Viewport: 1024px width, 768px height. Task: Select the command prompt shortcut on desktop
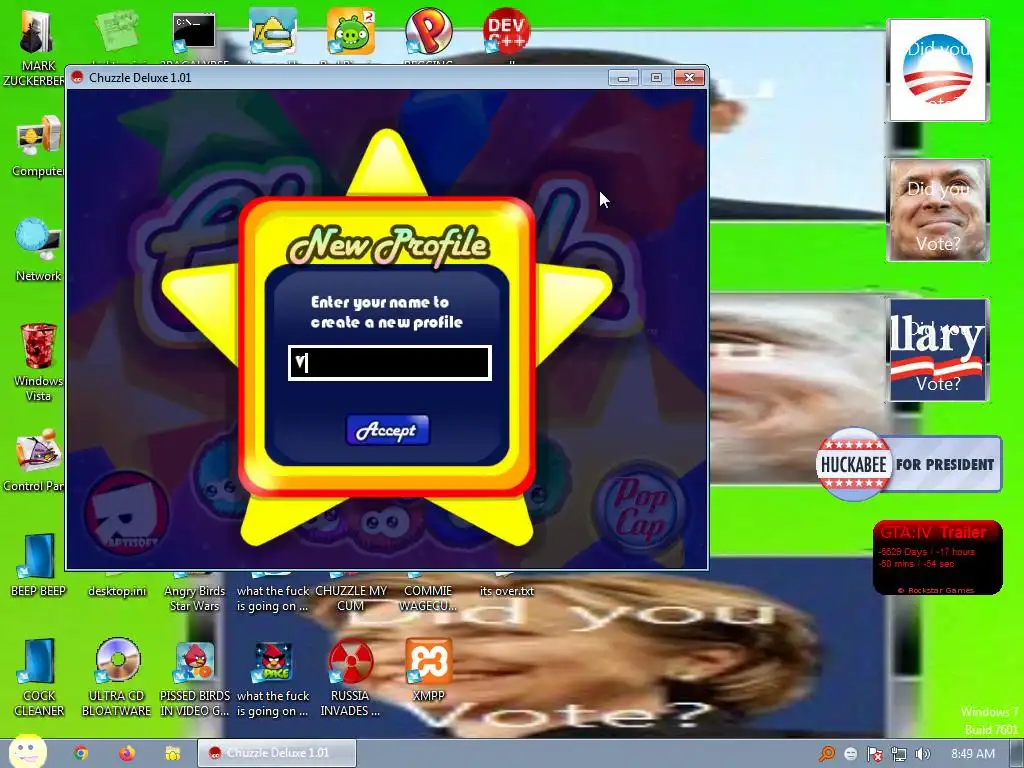coord(194,33)
